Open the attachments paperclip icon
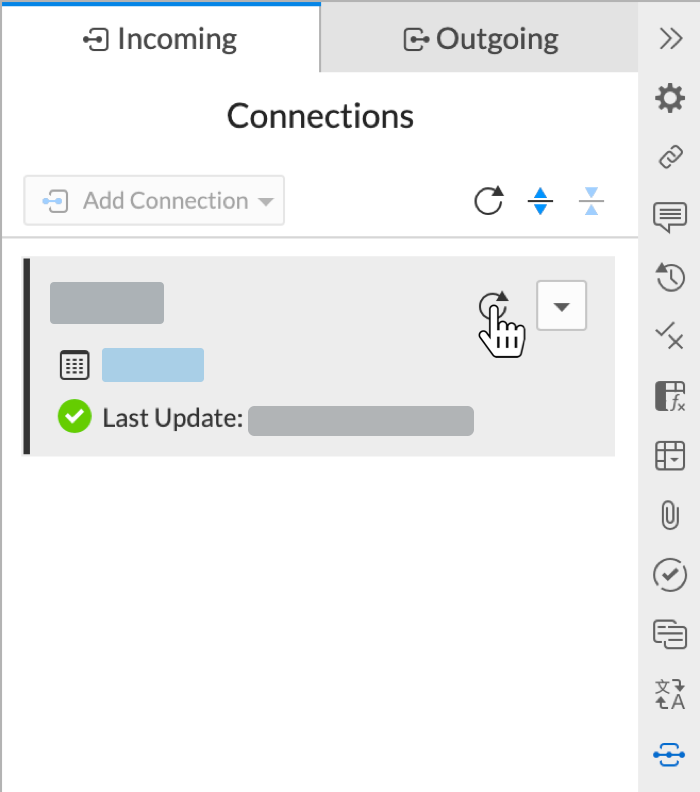This screenshot has height=792, width=700. pyautogui.click(x=669, y=515)
